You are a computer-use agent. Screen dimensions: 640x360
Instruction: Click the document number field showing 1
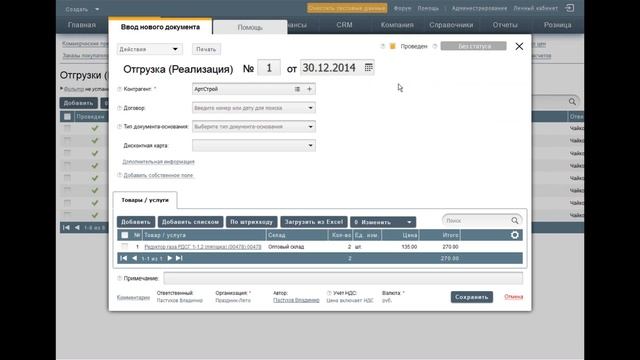tap(269, 68)
